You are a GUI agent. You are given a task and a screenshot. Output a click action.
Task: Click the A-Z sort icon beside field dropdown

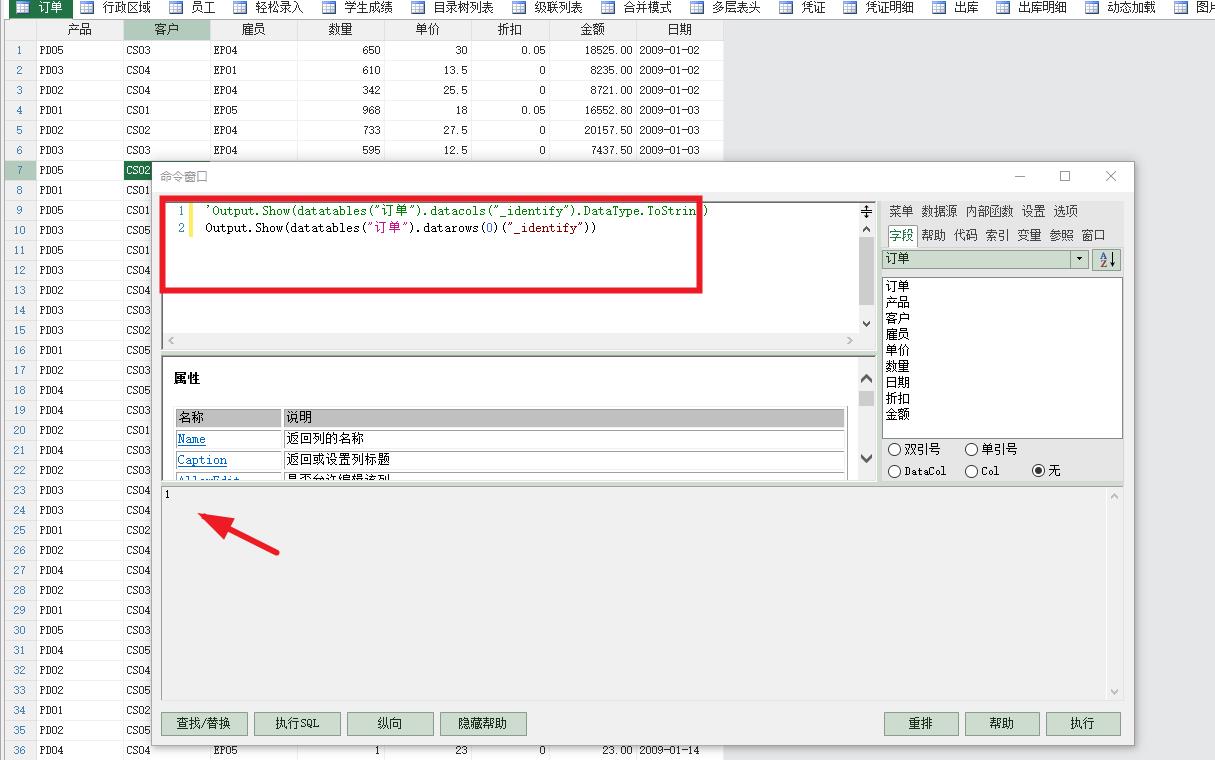coord(1107,259)
